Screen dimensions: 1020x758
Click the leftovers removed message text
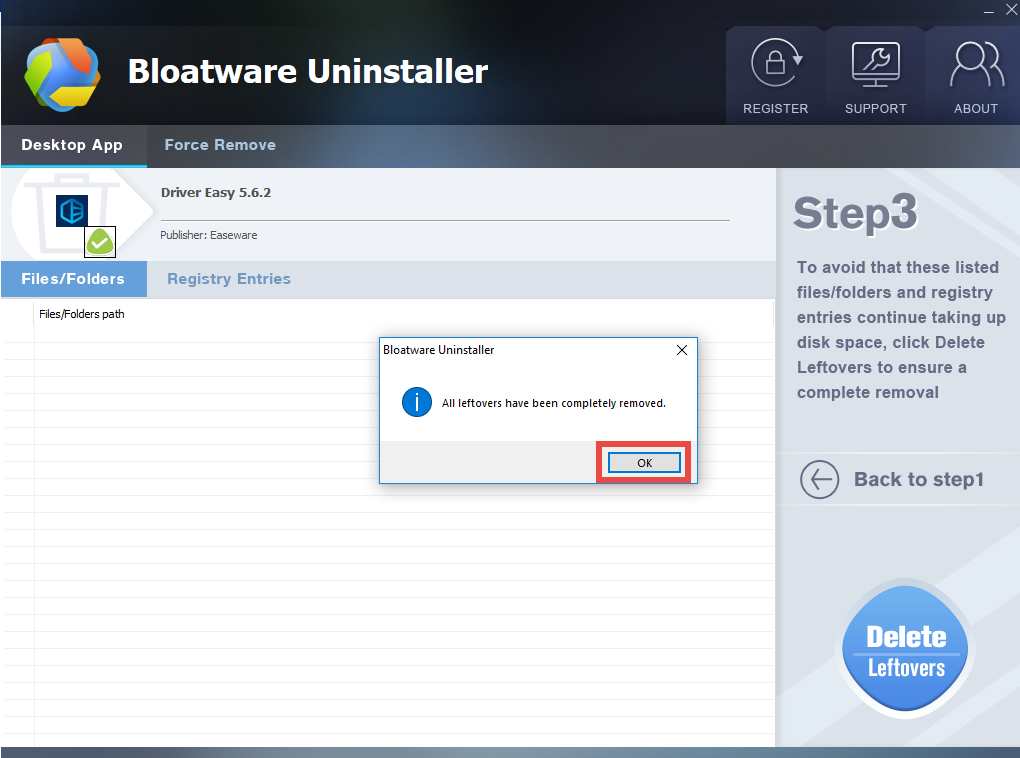coord(554,403)
